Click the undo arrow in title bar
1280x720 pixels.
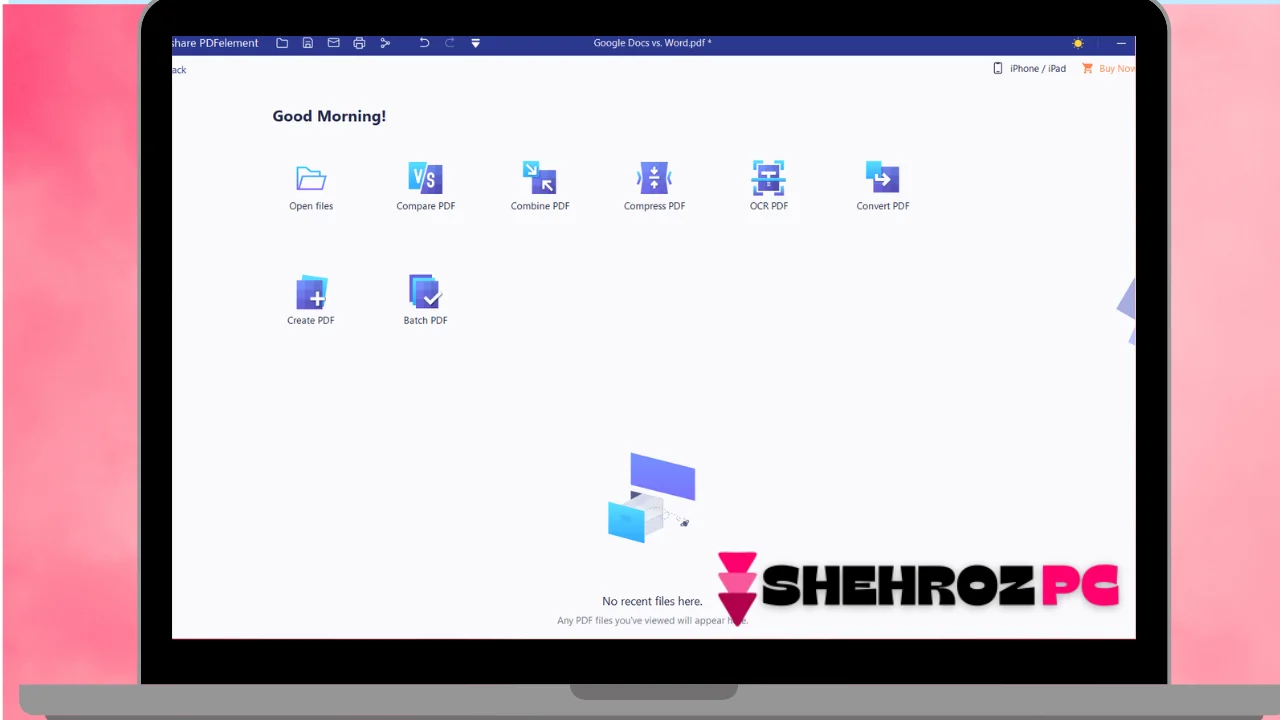click(x=424, y=43)
